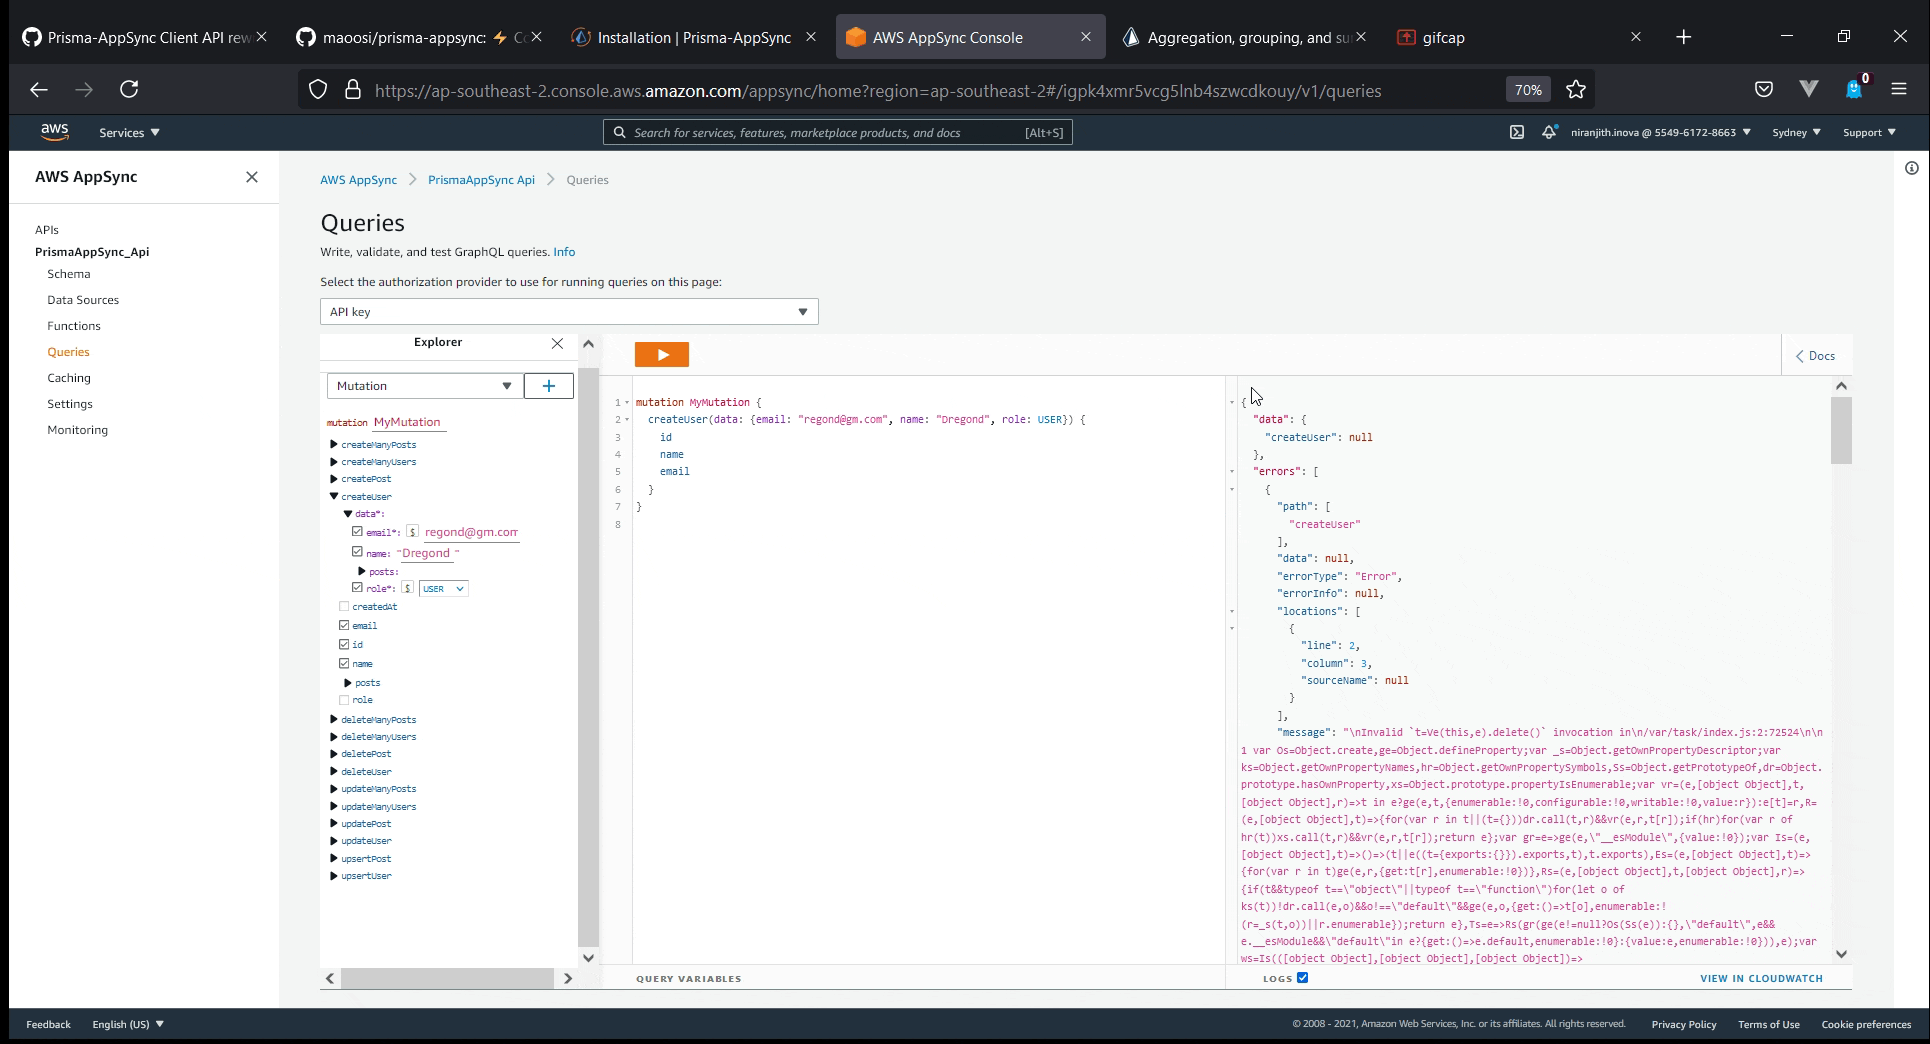Open a new browser tab
This screenshot has height=1044, width=1930.
[1684, 37]
